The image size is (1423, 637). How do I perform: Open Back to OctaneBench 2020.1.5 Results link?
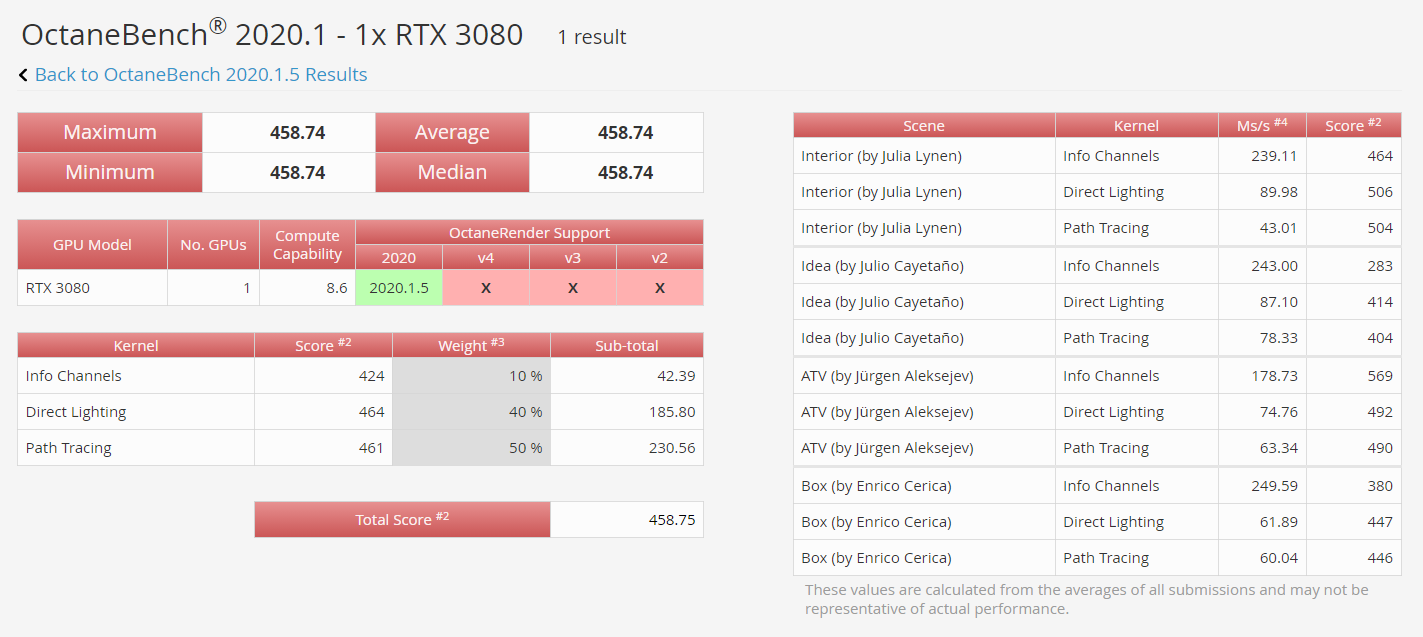[x=201, y=75]
